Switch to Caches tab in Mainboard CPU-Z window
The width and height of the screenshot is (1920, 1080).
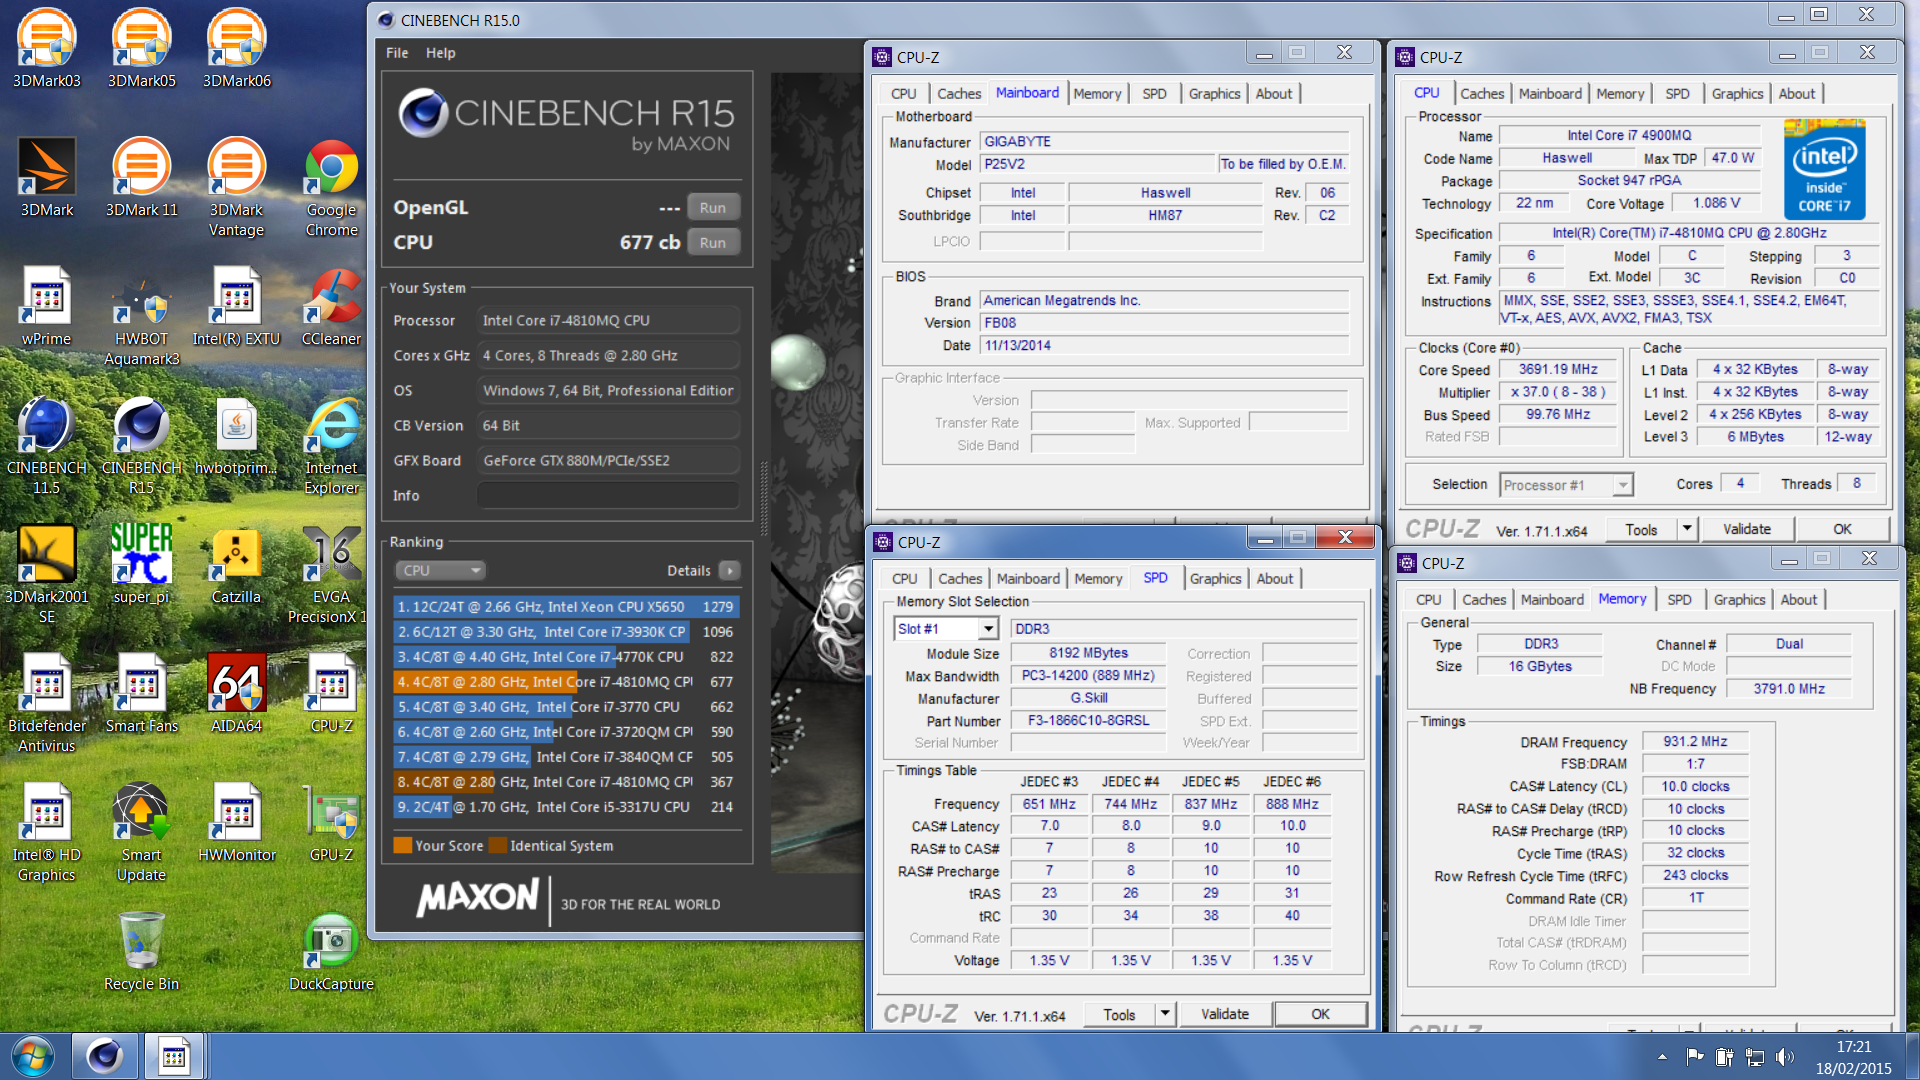[959, 93]
